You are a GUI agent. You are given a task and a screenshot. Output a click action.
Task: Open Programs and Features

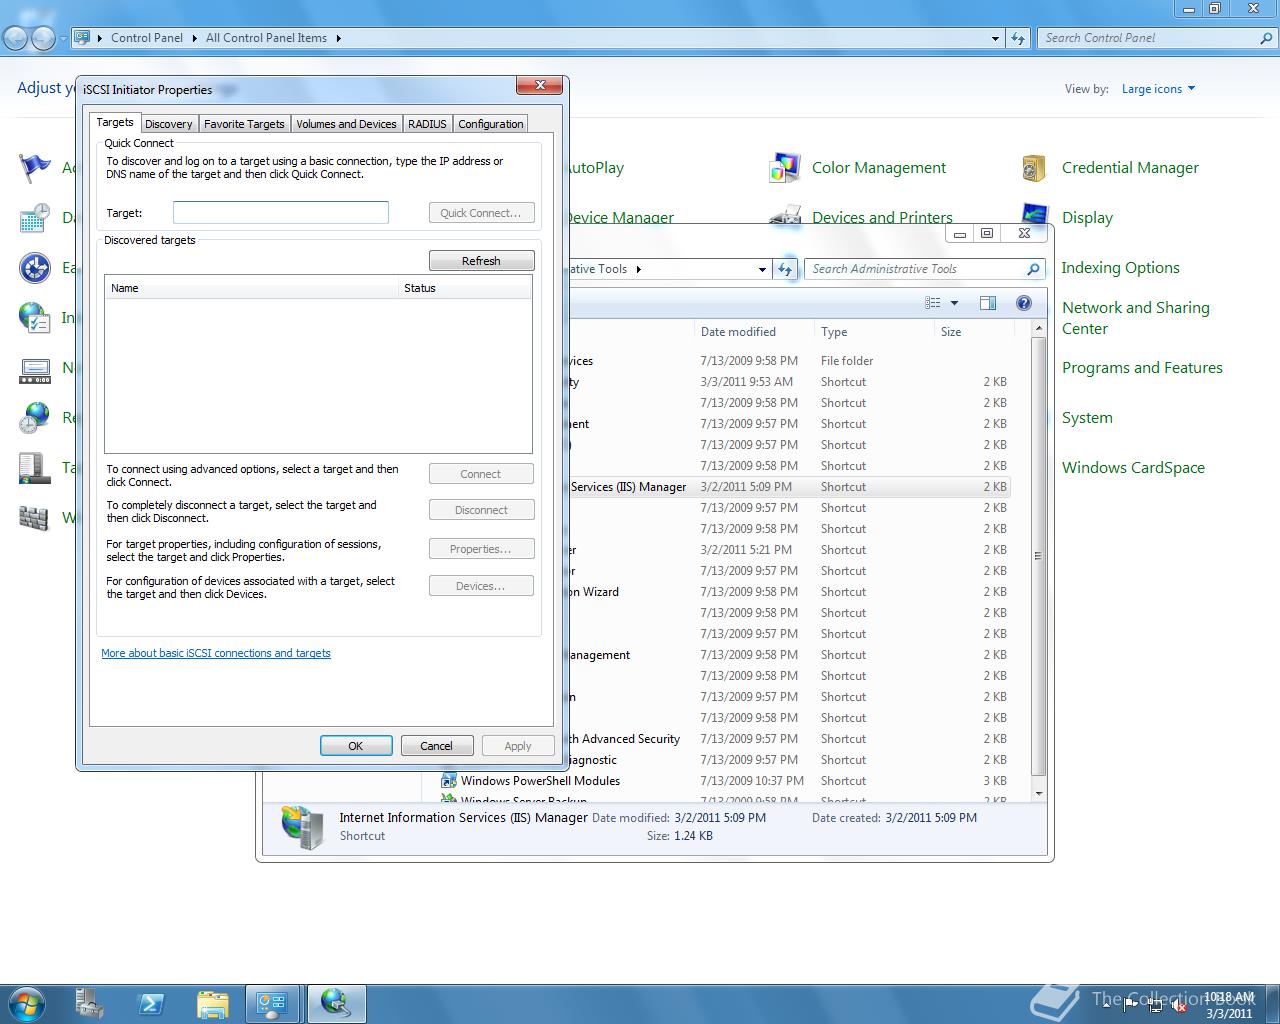click(1142, 368)
